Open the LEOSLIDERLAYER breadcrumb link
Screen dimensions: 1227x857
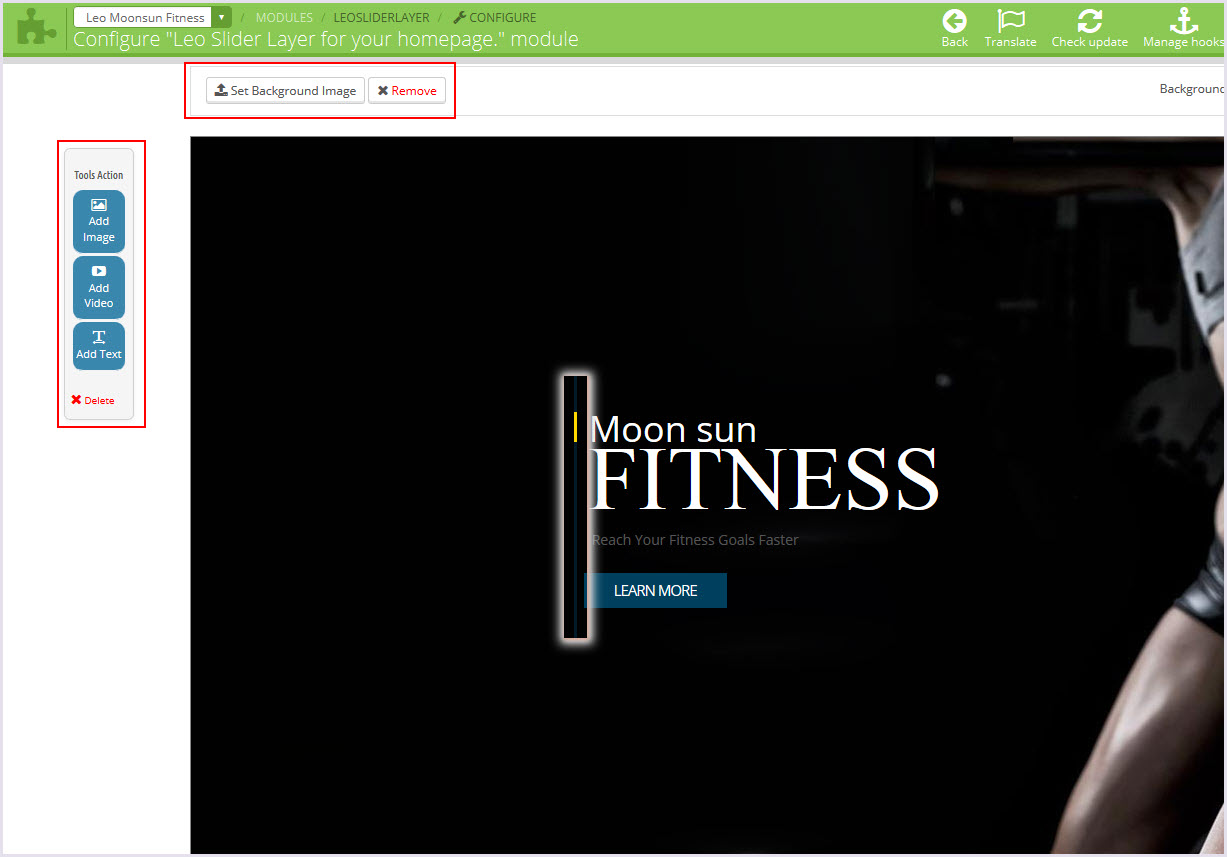coord(381,18)
